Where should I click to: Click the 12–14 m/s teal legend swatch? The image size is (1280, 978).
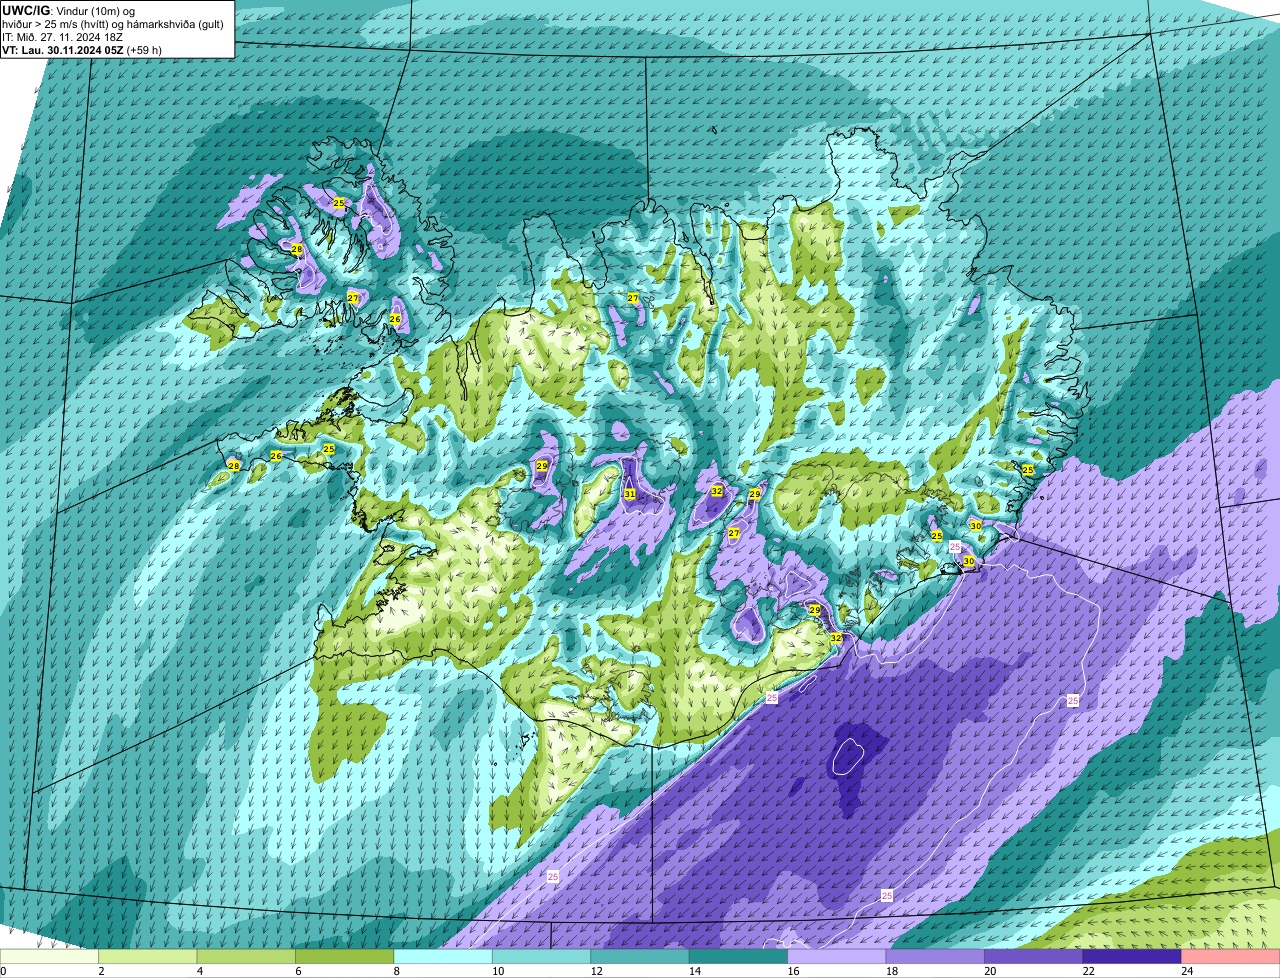coord(641,956)
